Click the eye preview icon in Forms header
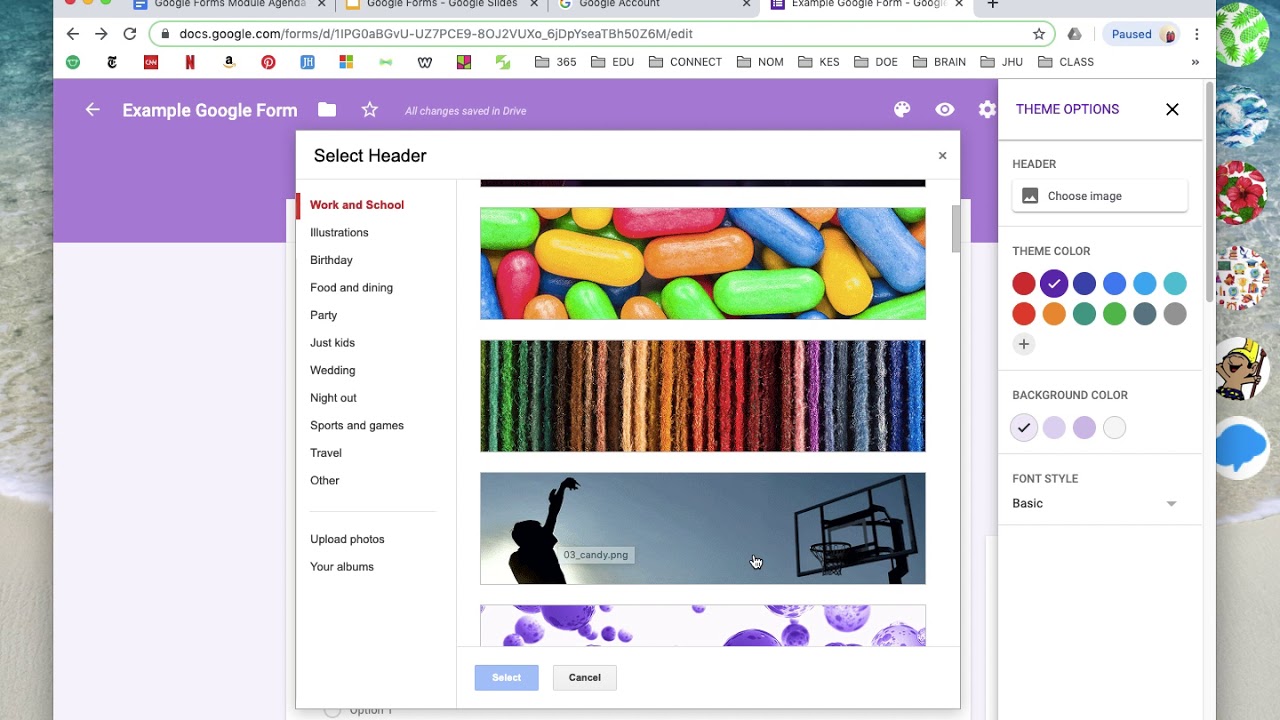 pos(945,110)
